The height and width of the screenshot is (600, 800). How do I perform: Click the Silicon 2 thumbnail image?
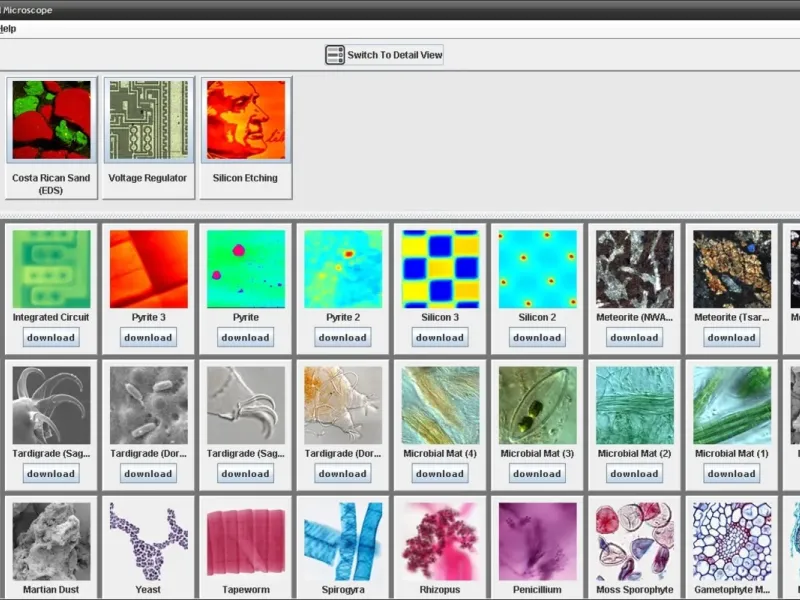[x=538, y=269]
